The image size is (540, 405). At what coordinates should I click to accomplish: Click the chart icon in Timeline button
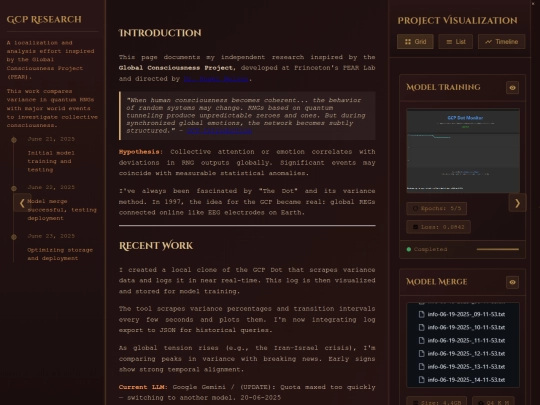488,42
